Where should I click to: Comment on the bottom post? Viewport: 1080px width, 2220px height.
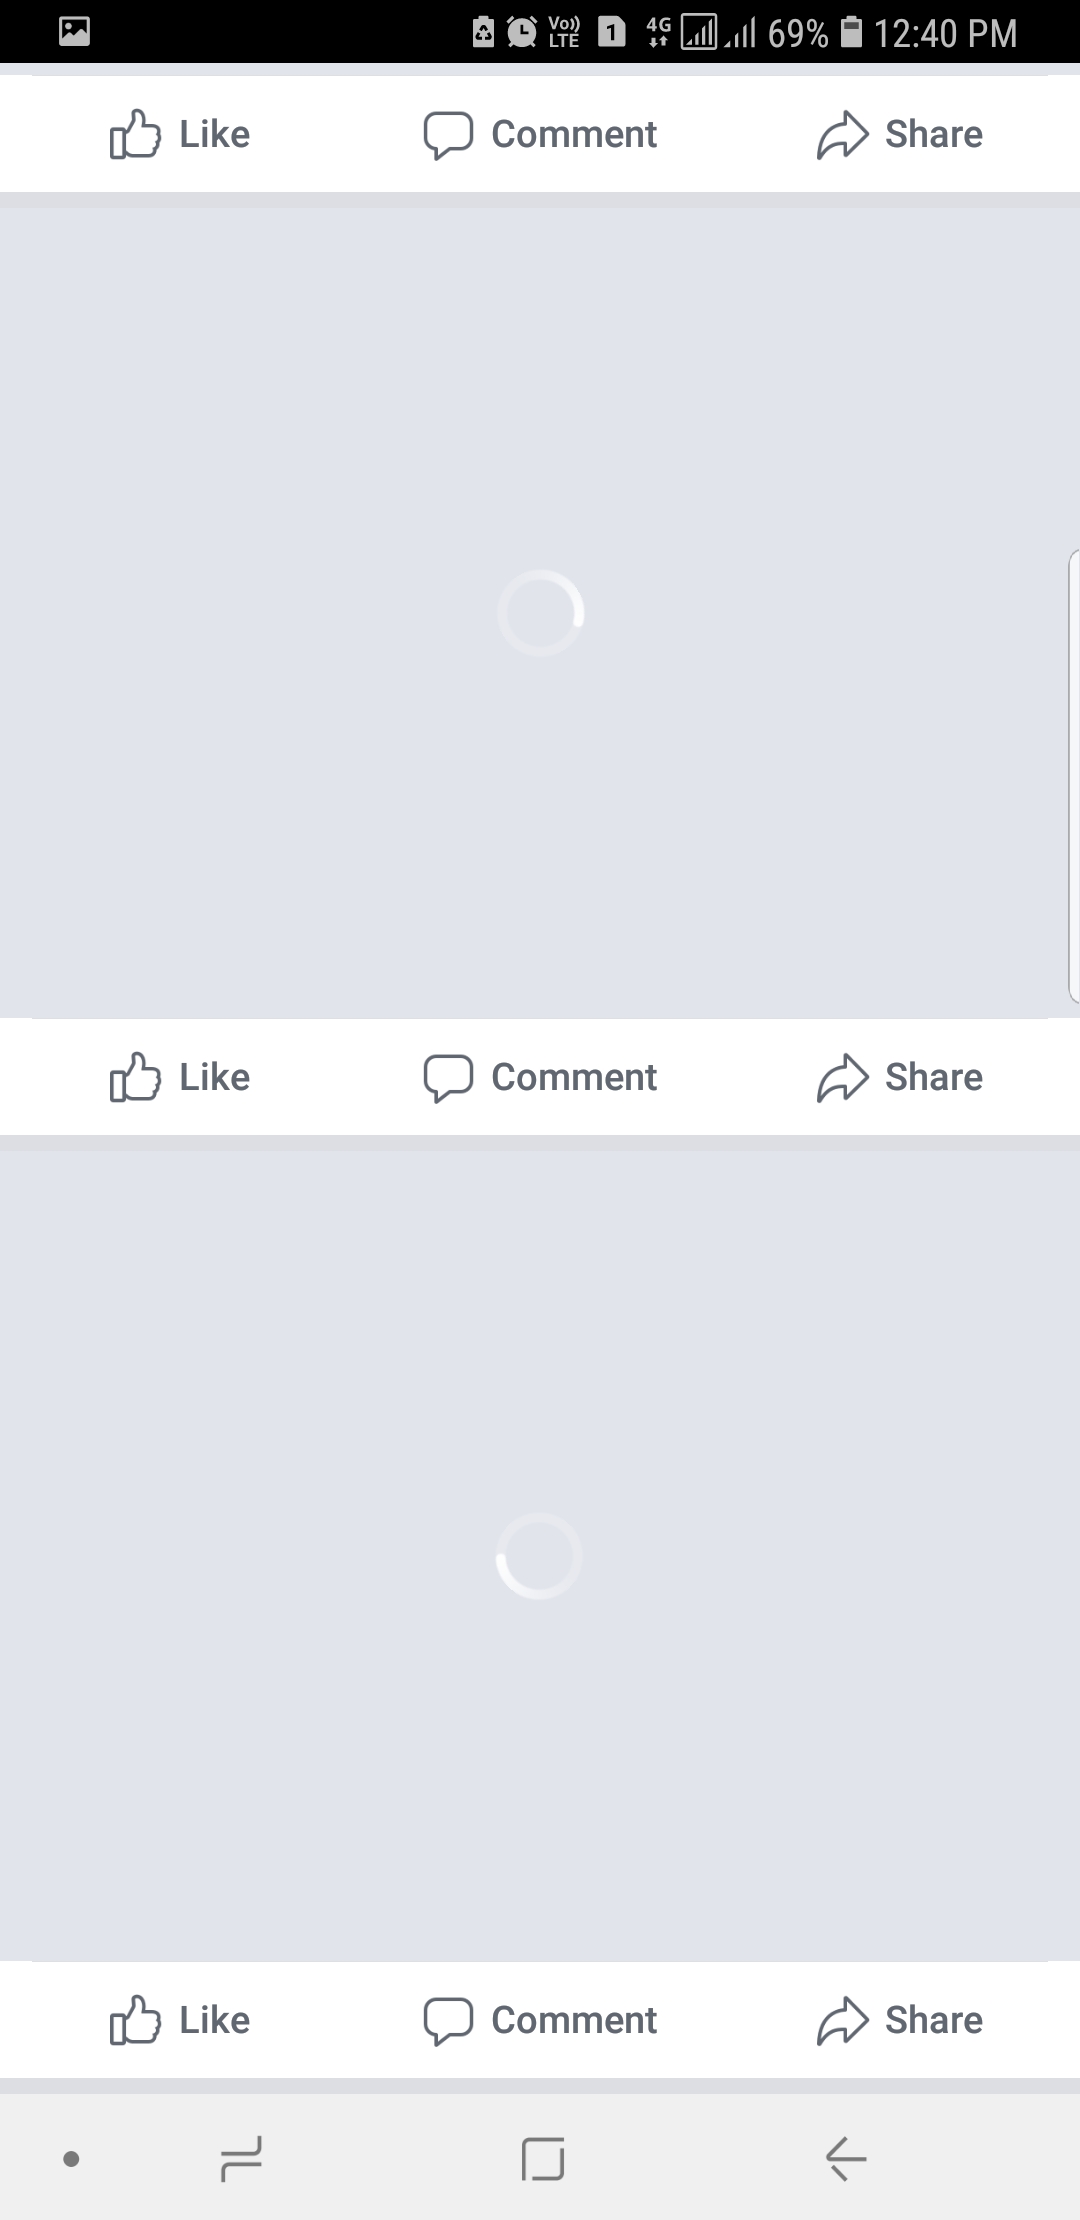pyautogui.click(x=540, y=2020)
